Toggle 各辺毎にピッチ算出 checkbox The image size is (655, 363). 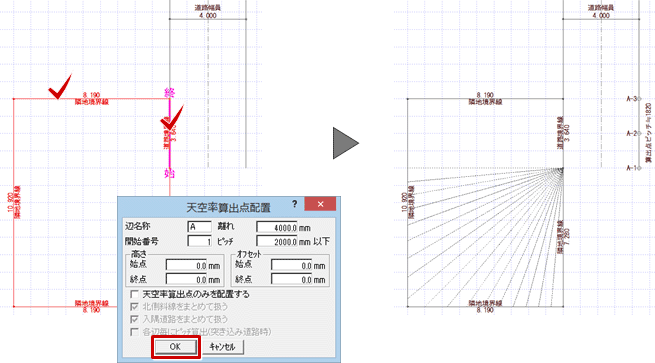(135, 332)
